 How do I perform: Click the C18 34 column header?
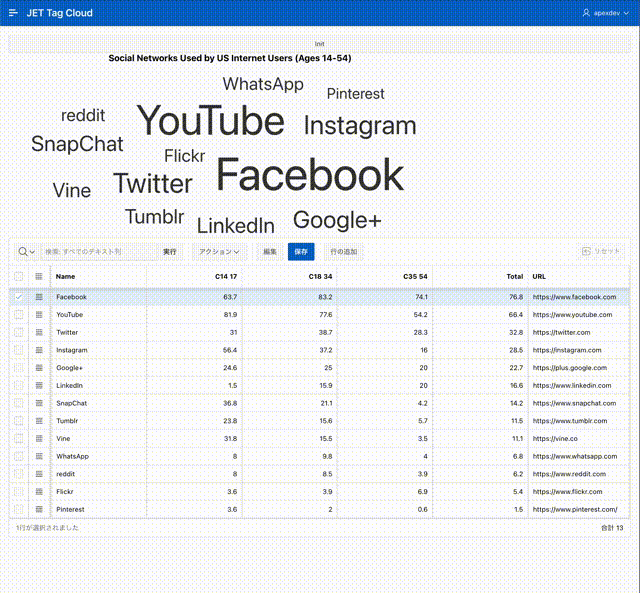289,276
